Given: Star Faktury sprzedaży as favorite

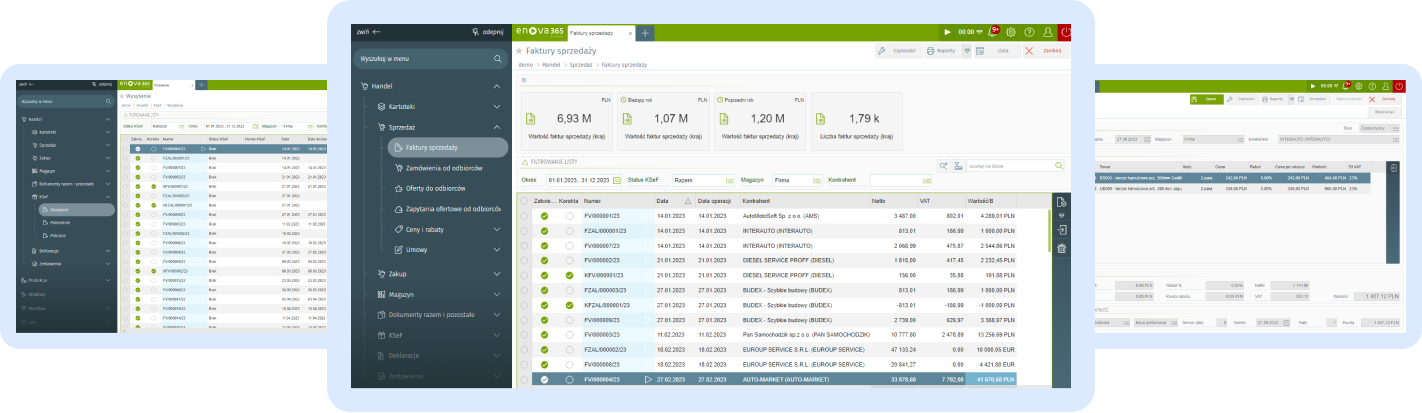Looking at the screenshot, I should (519, 50).
